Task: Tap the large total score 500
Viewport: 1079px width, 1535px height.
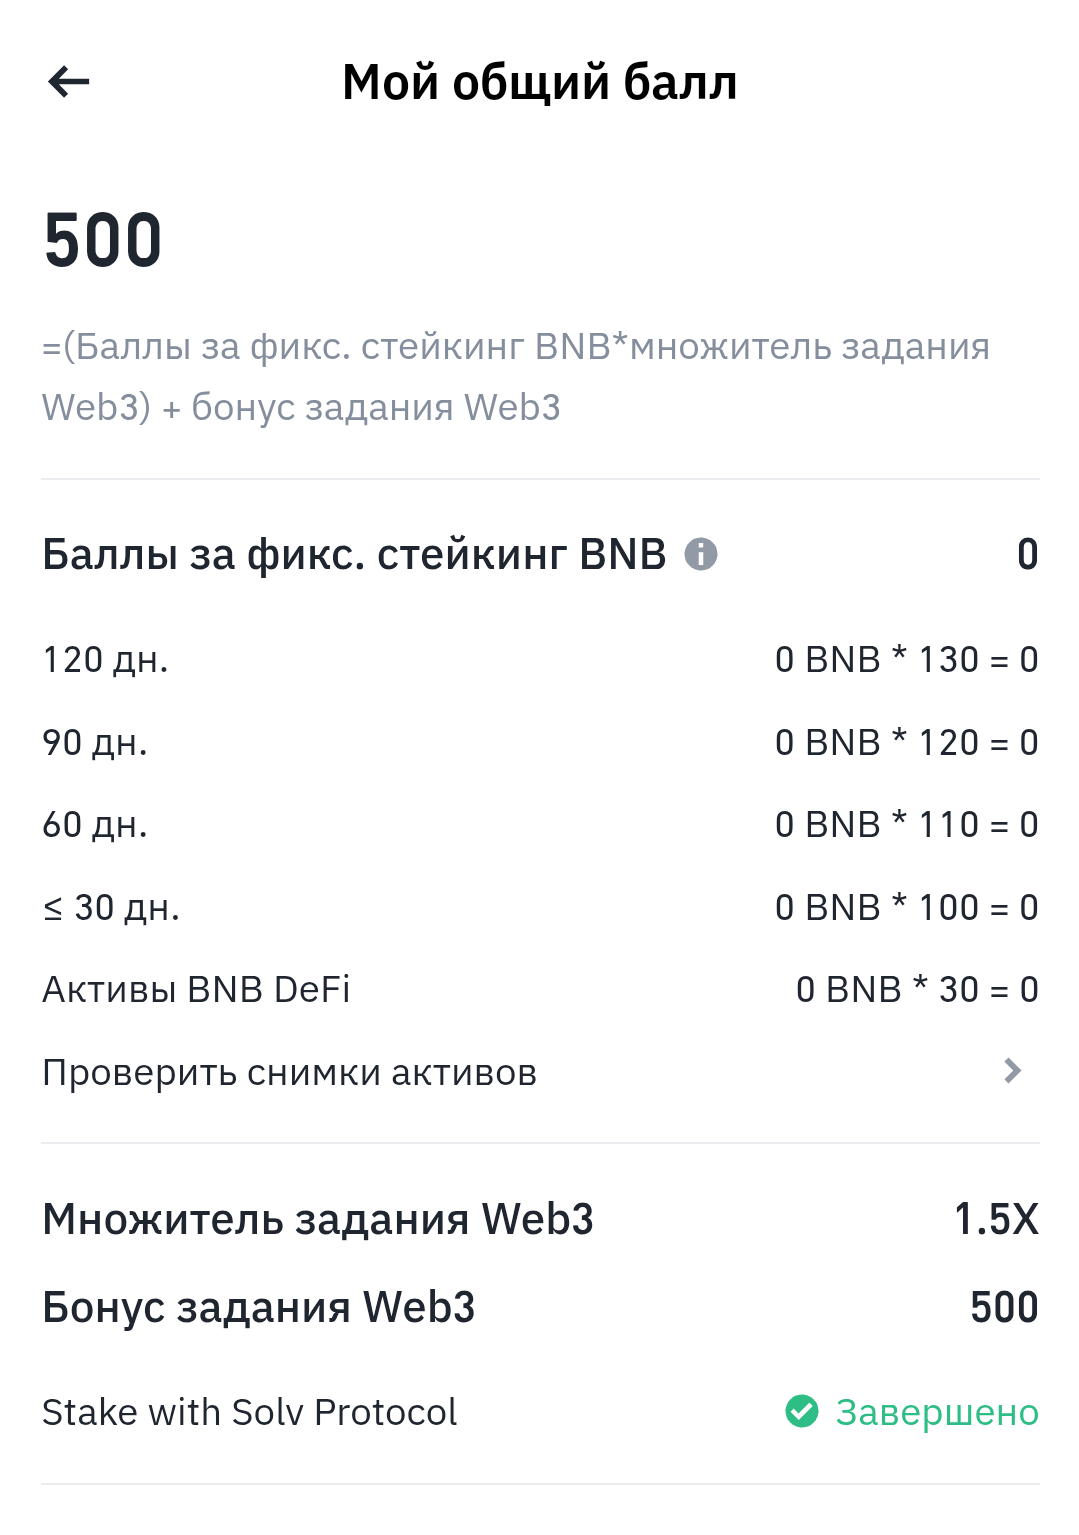Action: [x=103, y=241]
